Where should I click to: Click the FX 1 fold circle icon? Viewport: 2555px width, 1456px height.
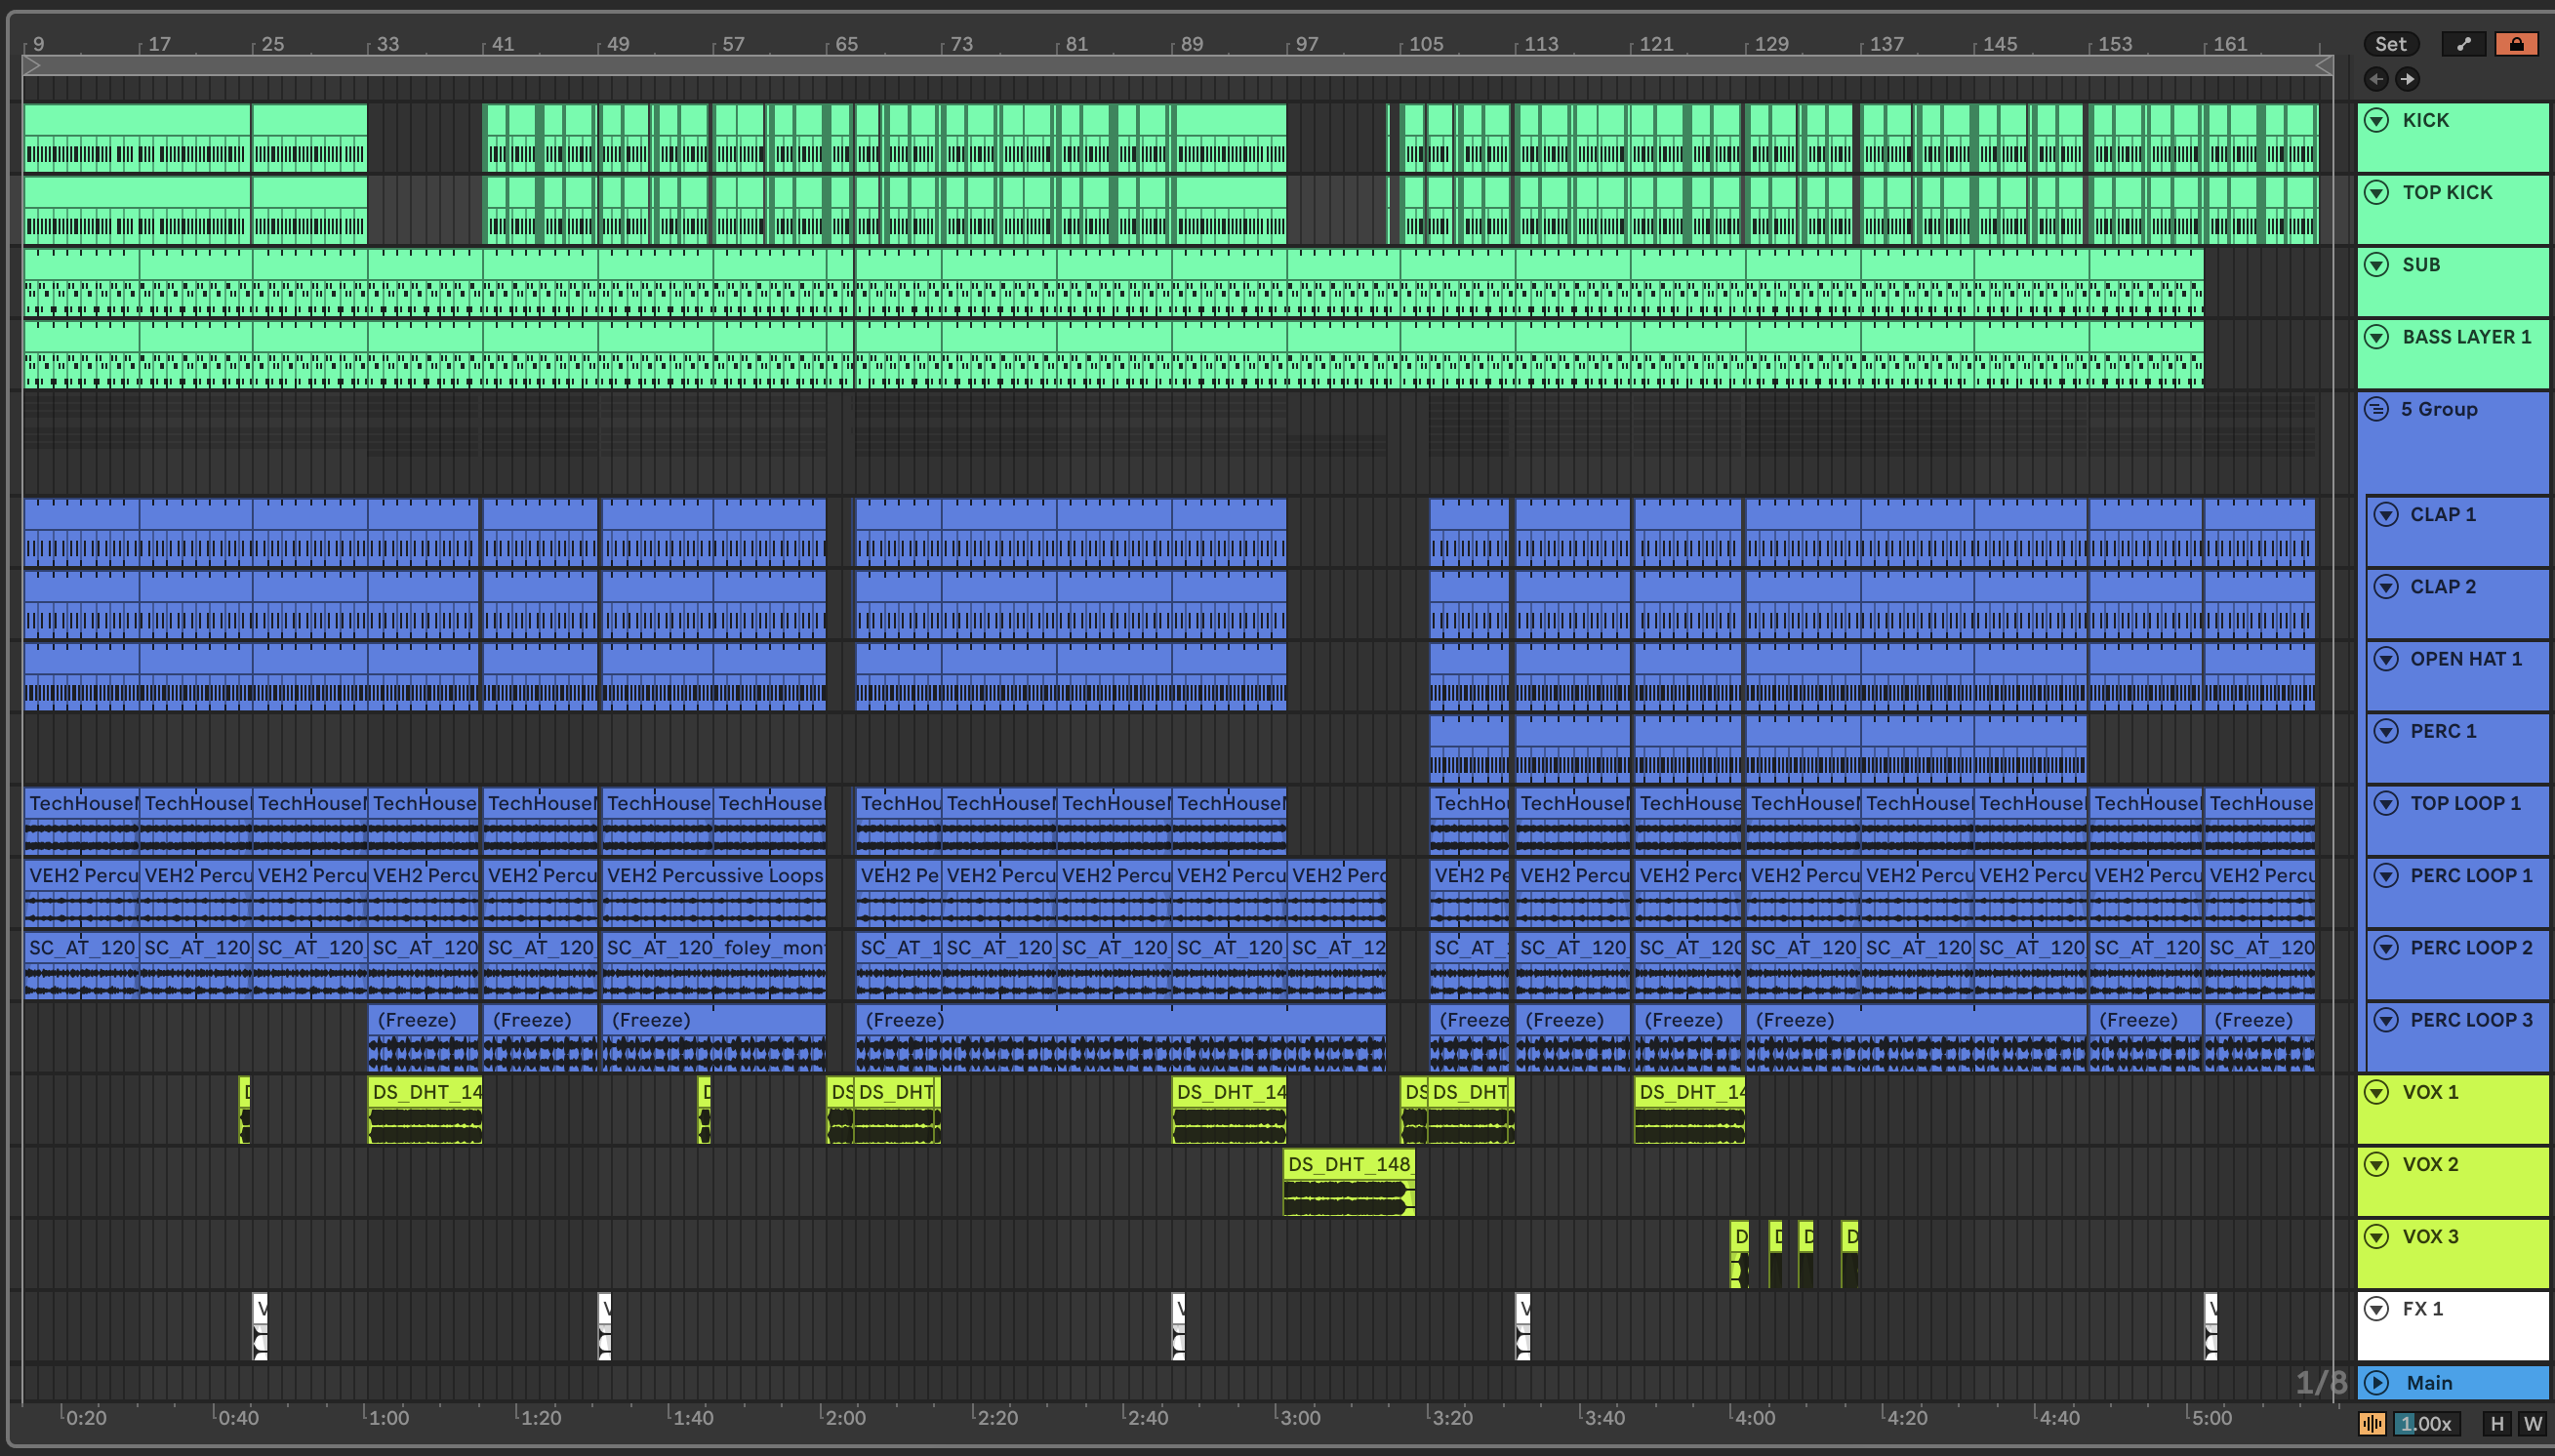pos(2376,1309)
